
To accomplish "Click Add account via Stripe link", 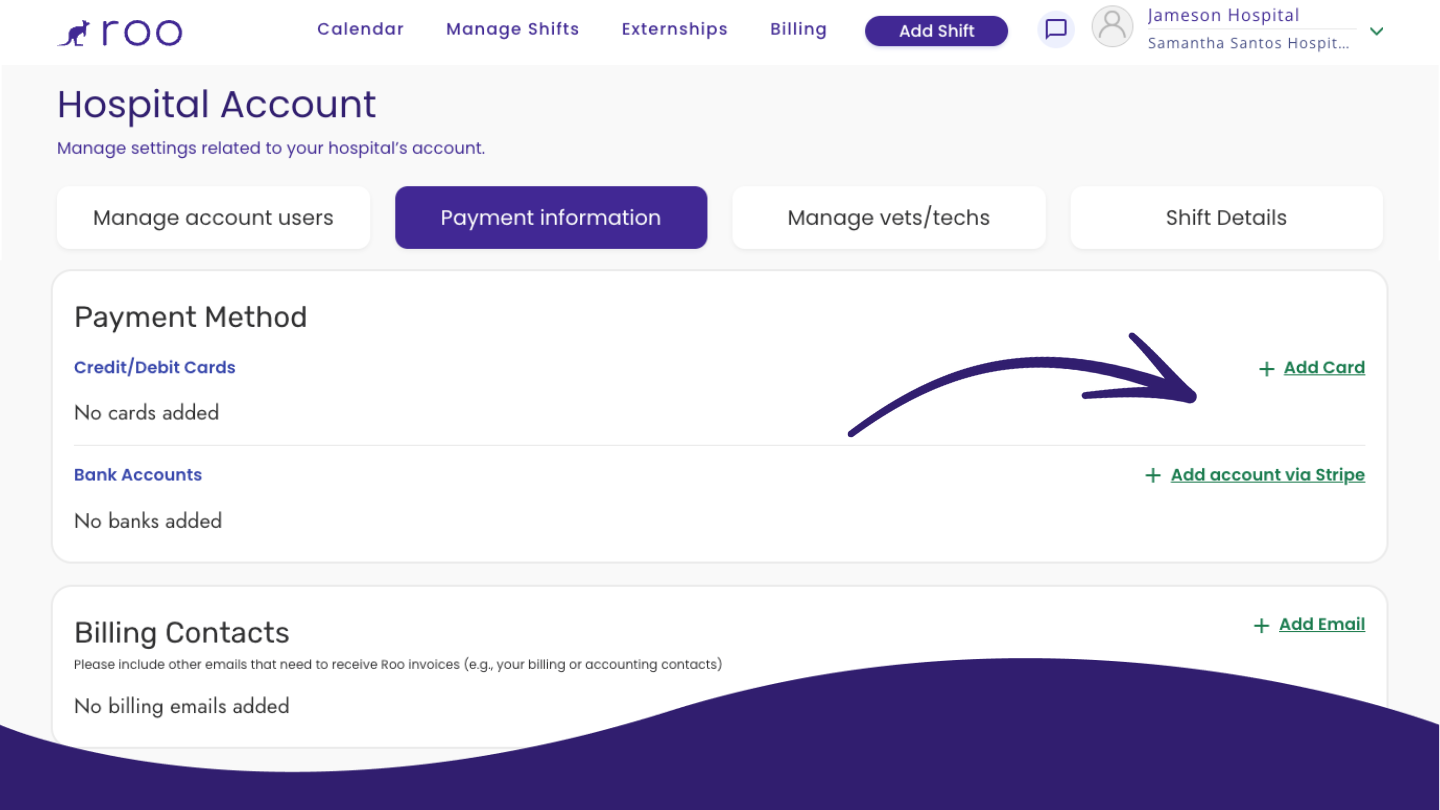I will pos(1267,475).
